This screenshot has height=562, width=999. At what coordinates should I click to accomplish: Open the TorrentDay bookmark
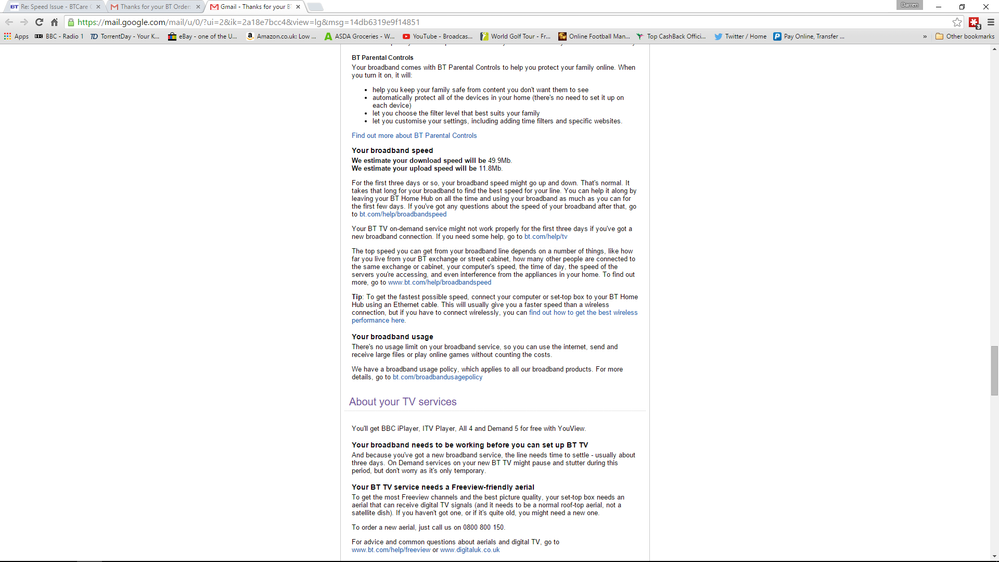(x=125, y=36)
